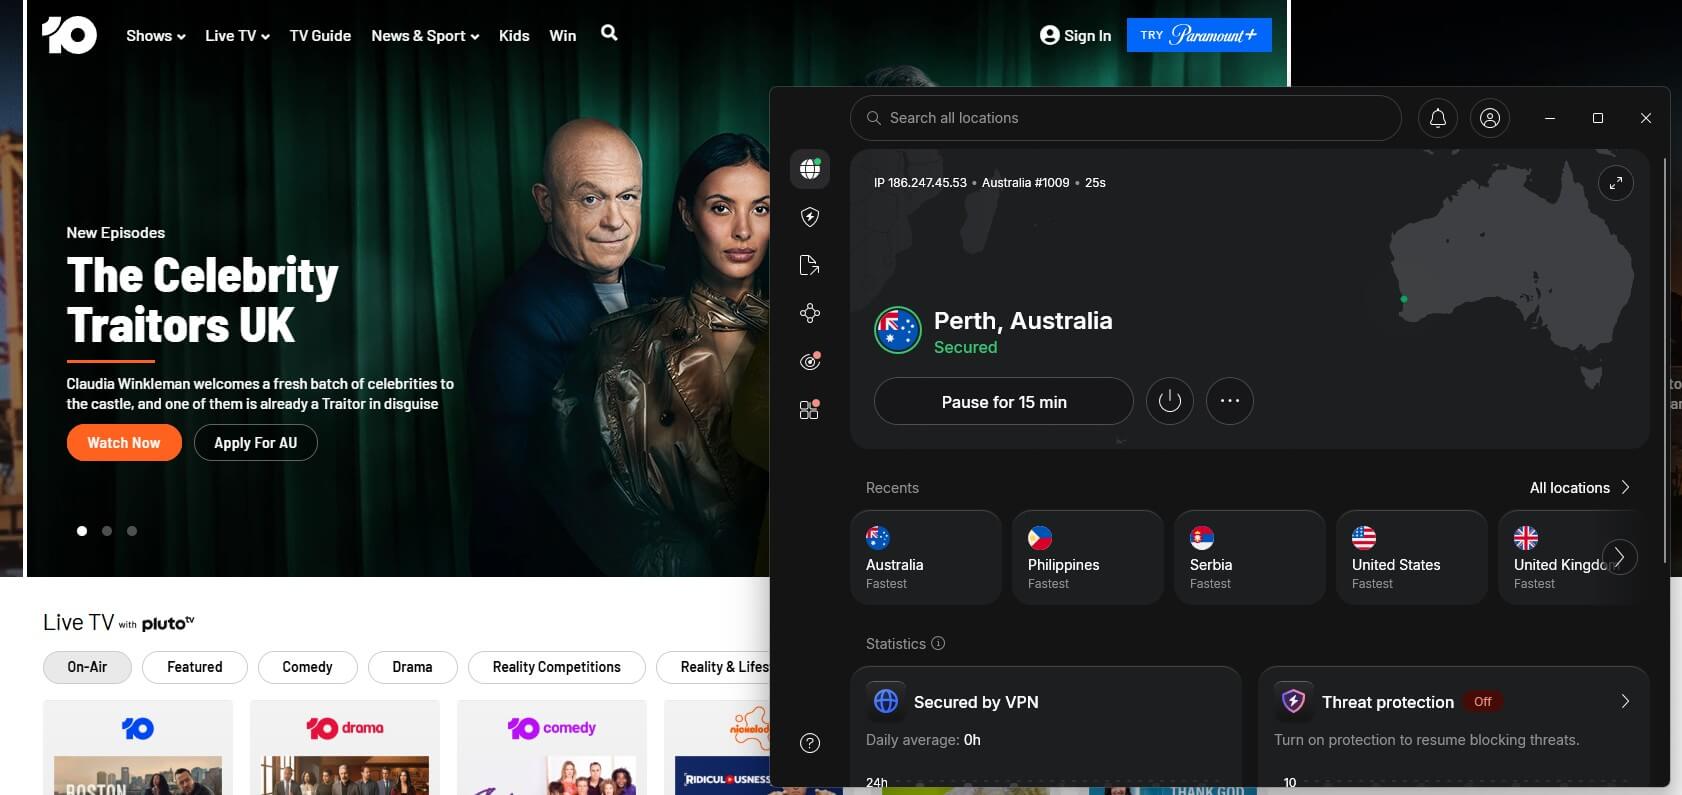The width and height of the screenshot is (1682, 795).
Task: Connect to United States recent location
Action: [x=1412, y=557]
